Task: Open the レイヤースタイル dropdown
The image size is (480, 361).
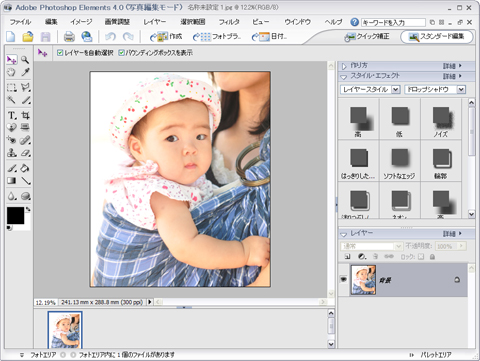Action: tap(396, 89)
